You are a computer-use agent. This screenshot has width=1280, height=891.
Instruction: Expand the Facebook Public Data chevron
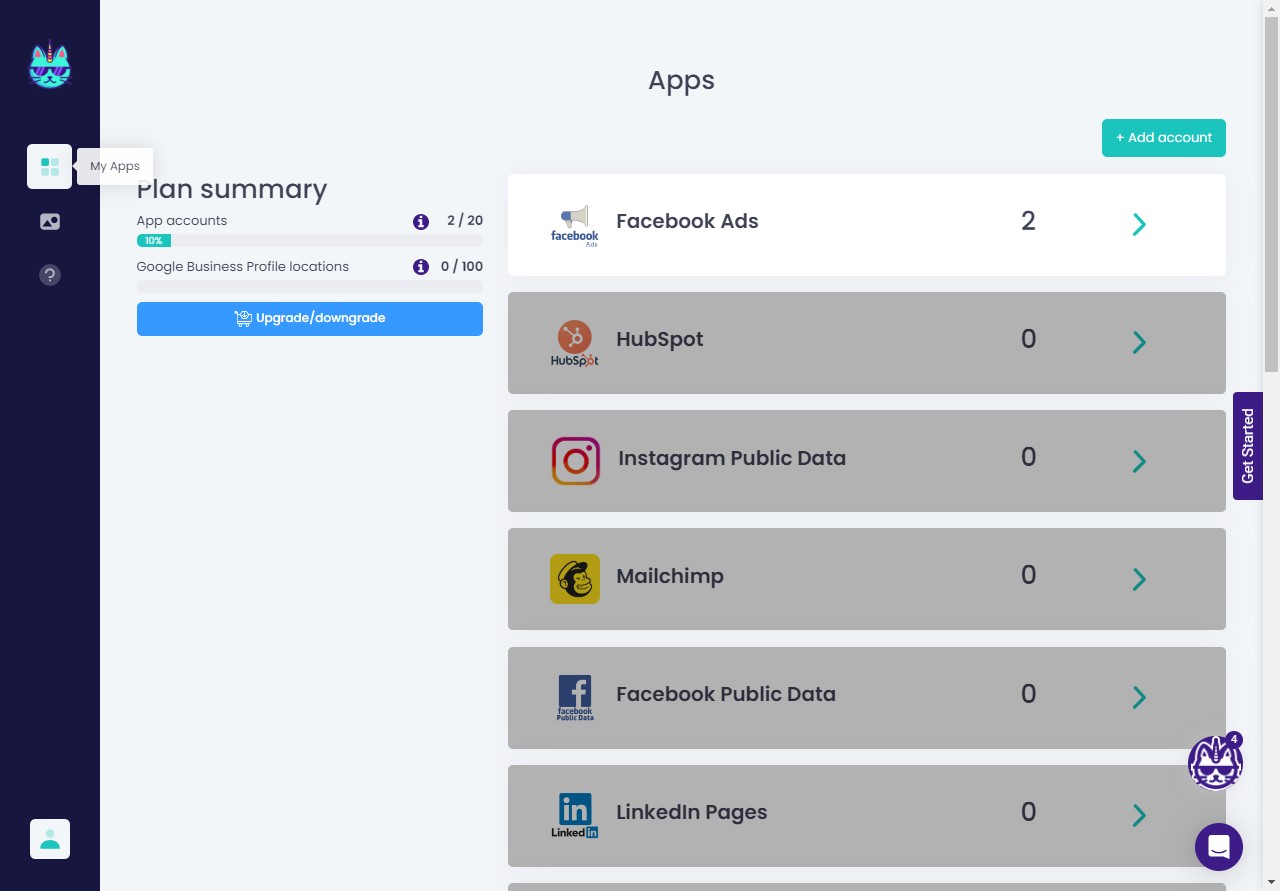pos(1139,697)
